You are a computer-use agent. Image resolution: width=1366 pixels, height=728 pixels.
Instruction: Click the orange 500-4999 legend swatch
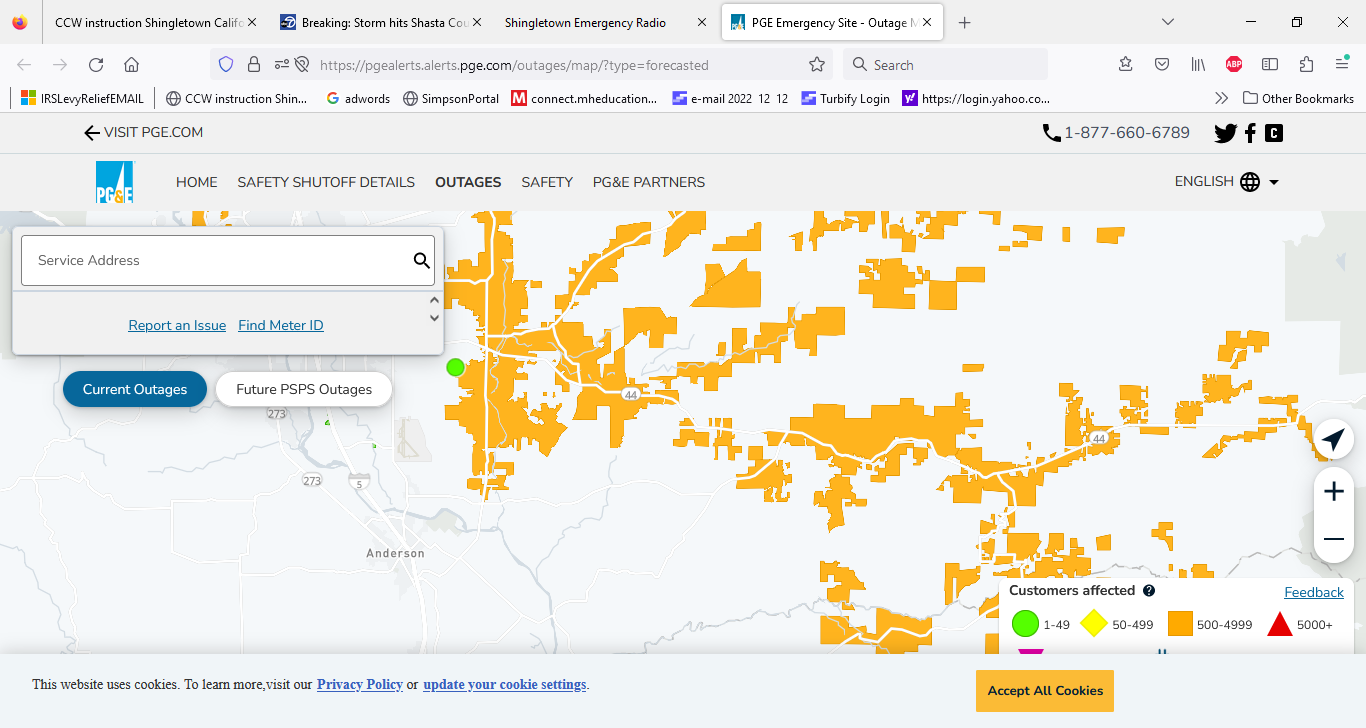pyautogui.click(x=1180, y=624)
